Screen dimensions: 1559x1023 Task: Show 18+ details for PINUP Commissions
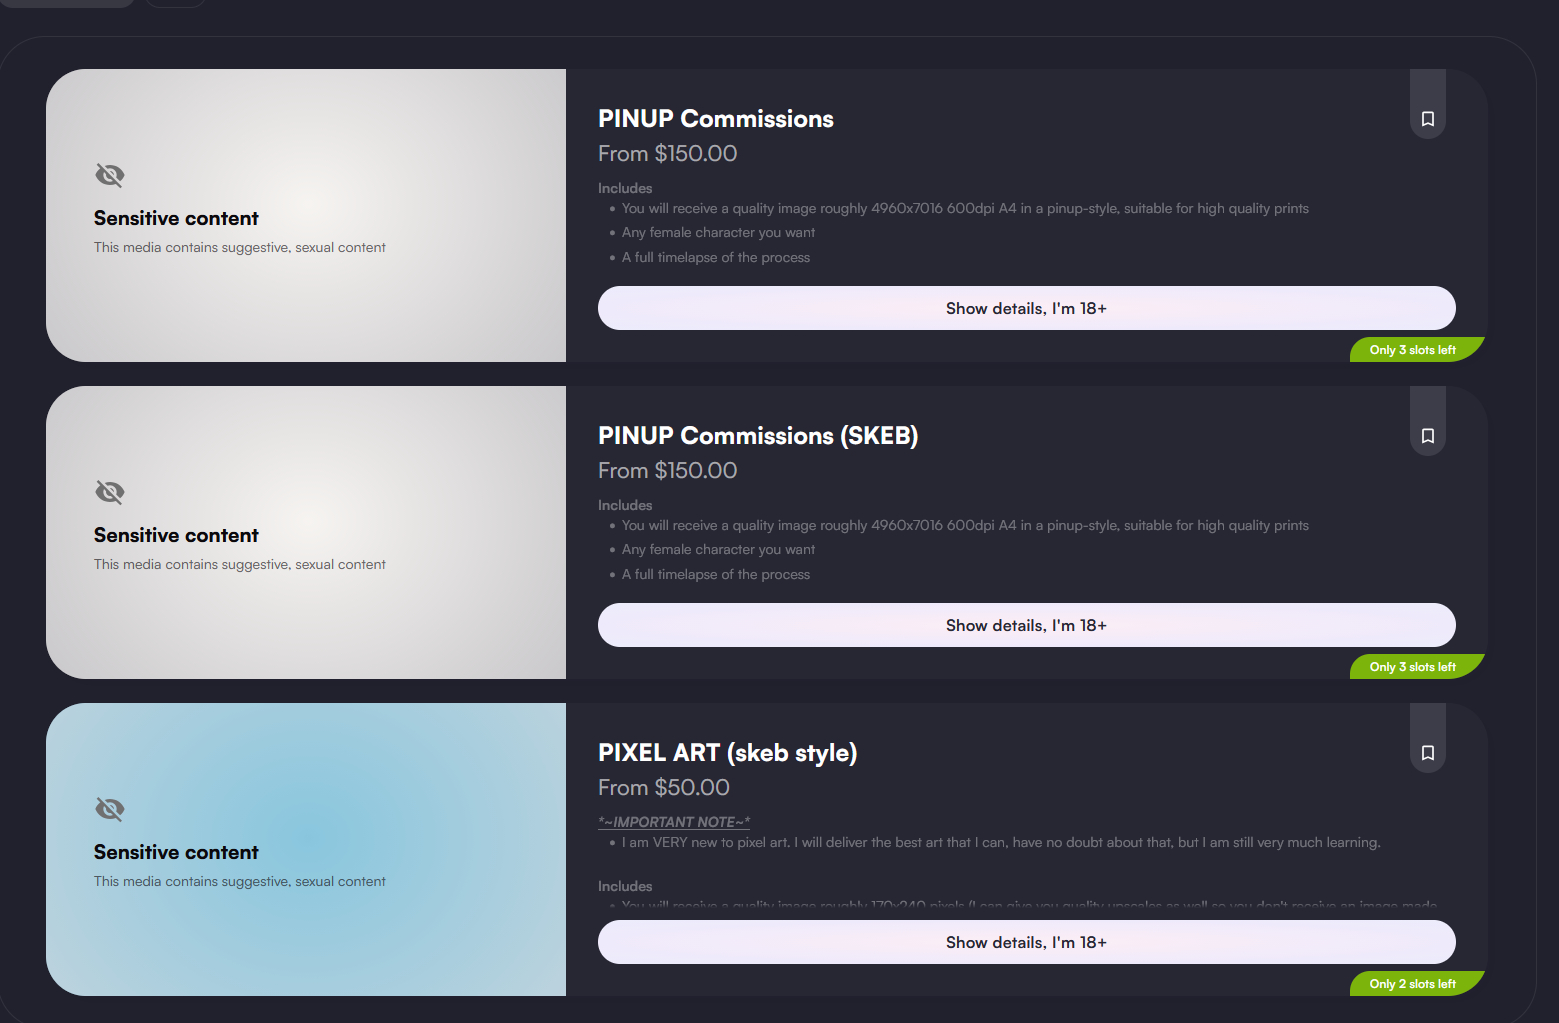[x=1026, y=308]
